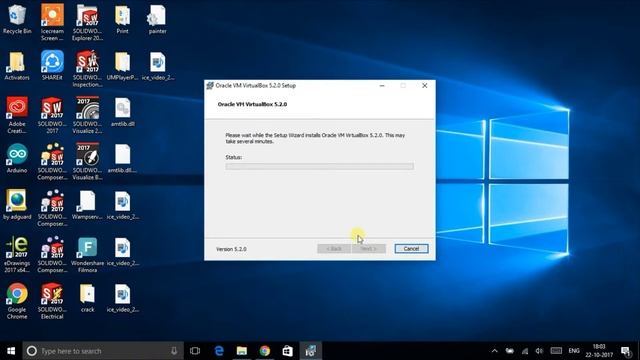Click the installation Status progress bar
Image resolution: width=640 pixels, height=360 pixels.
[320, 166]
